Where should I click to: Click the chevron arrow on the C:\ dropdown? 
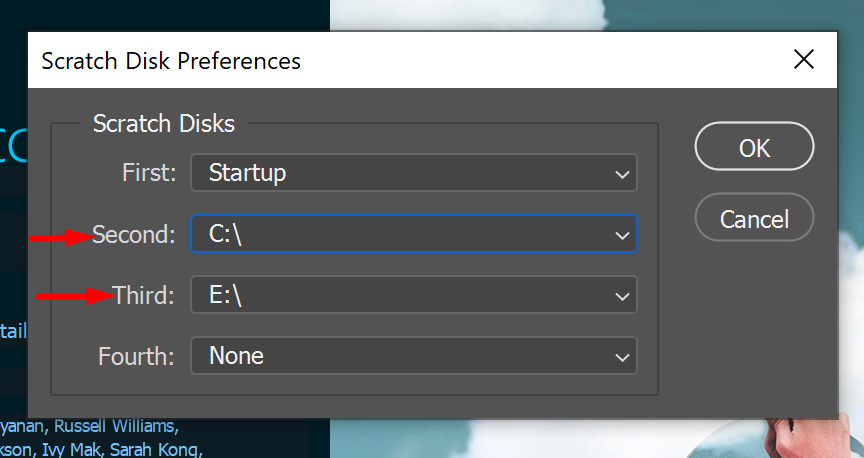[x=623, y=236]
